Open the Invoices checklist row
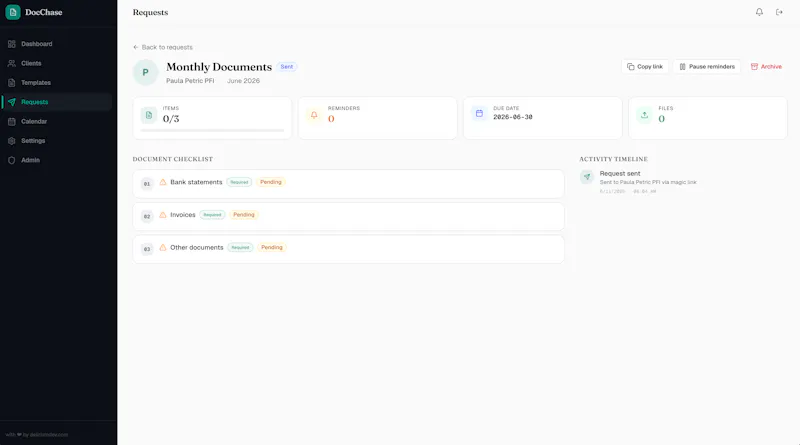Image resolution: width=800 pixels, height=445 pixels. 348,216
